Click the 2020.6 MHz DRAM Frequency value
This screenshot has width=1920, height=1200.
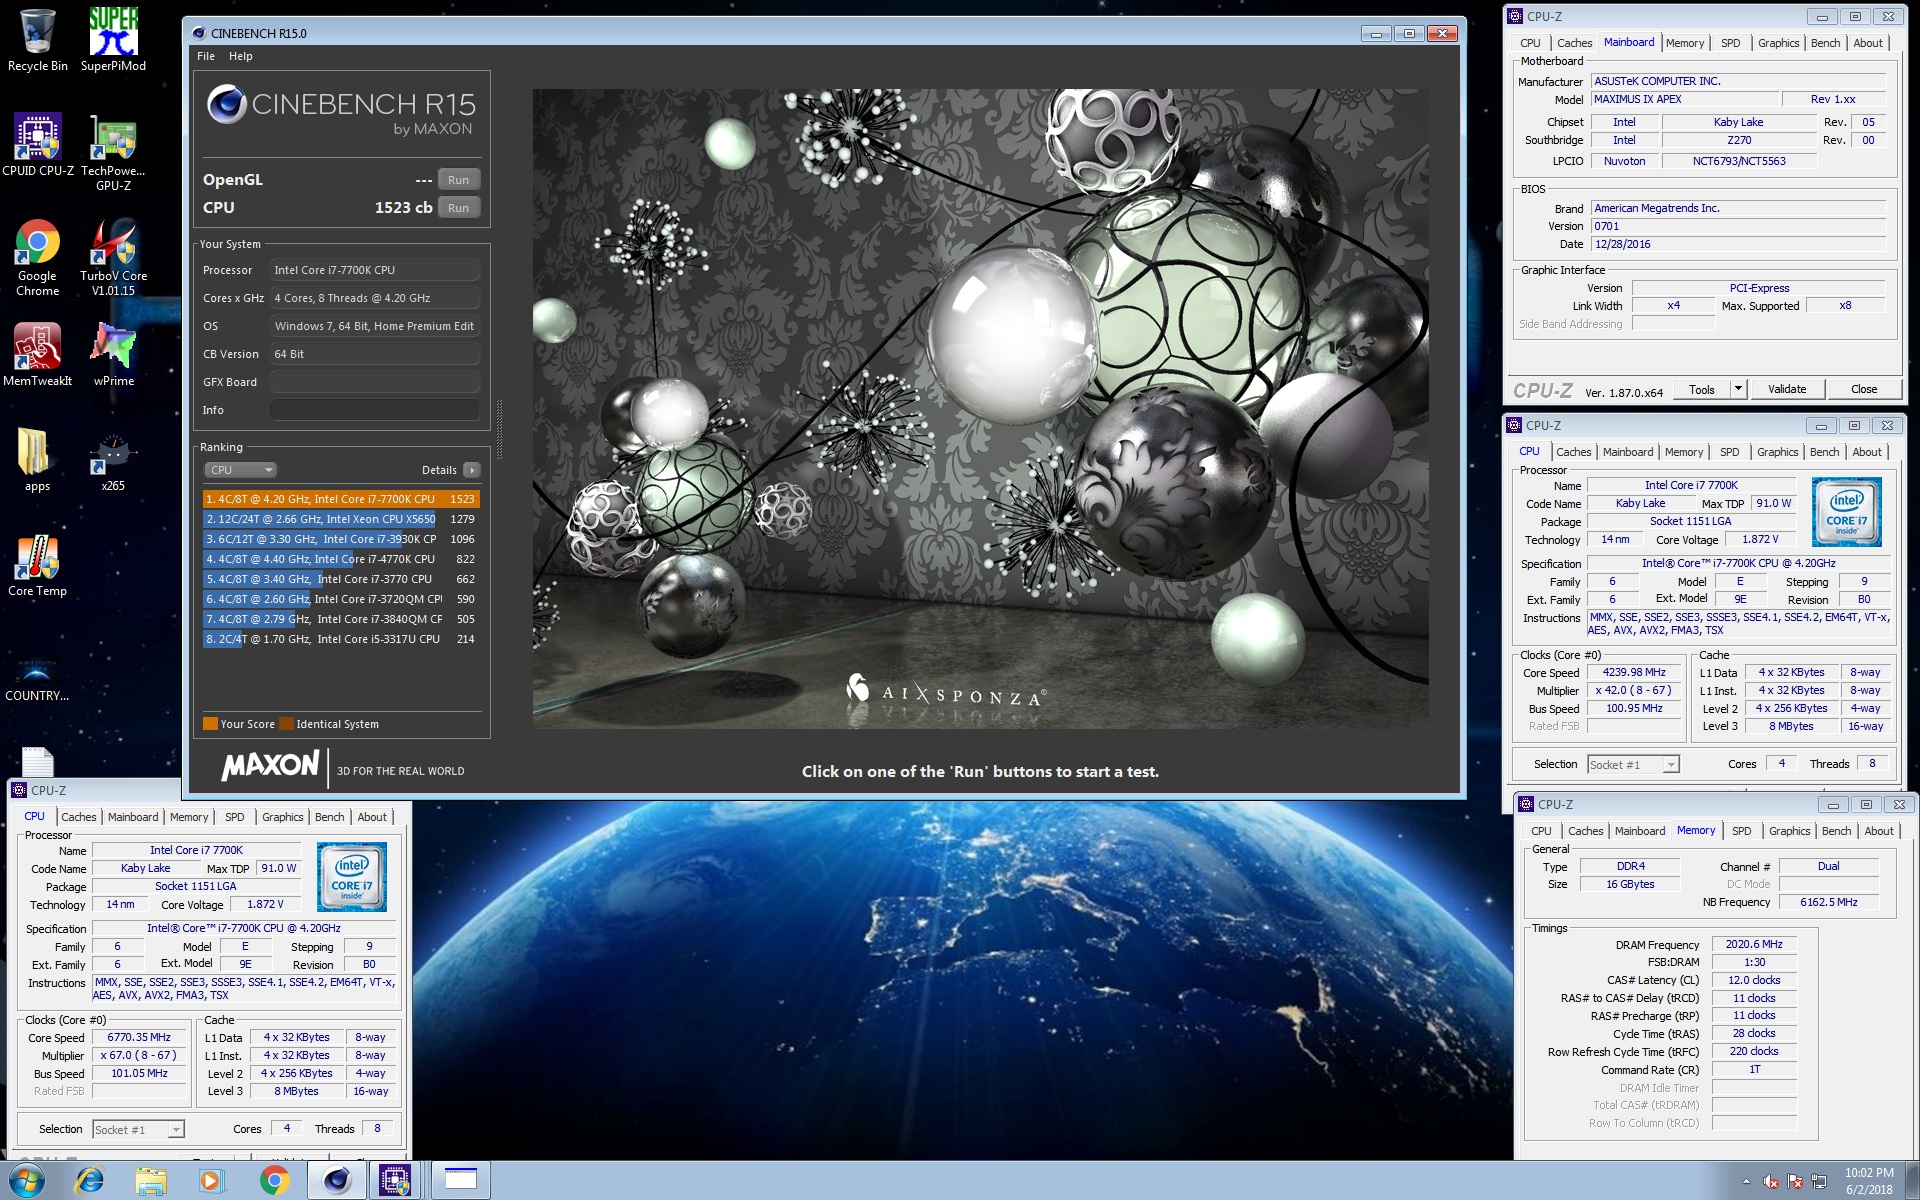tap(1754, 944)
